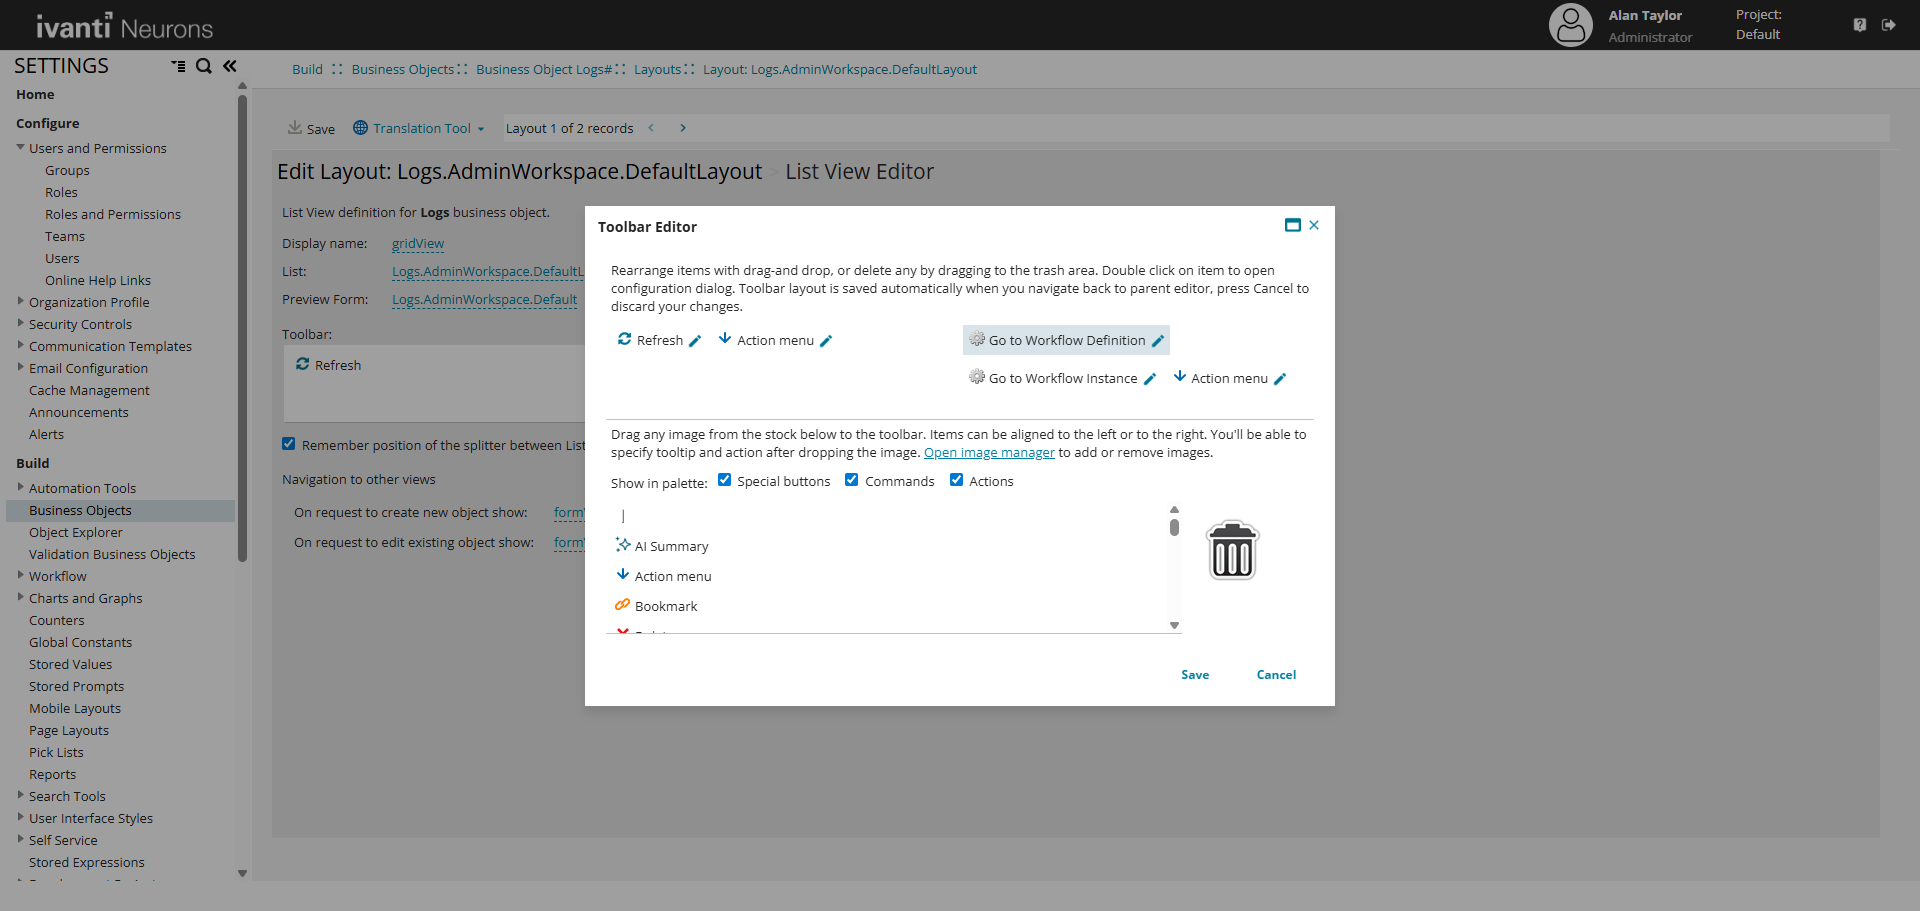Click the help question mark icon at top right
Image resolution: width=1920 pixels, height=911 pixels.
coord(1860,24)
